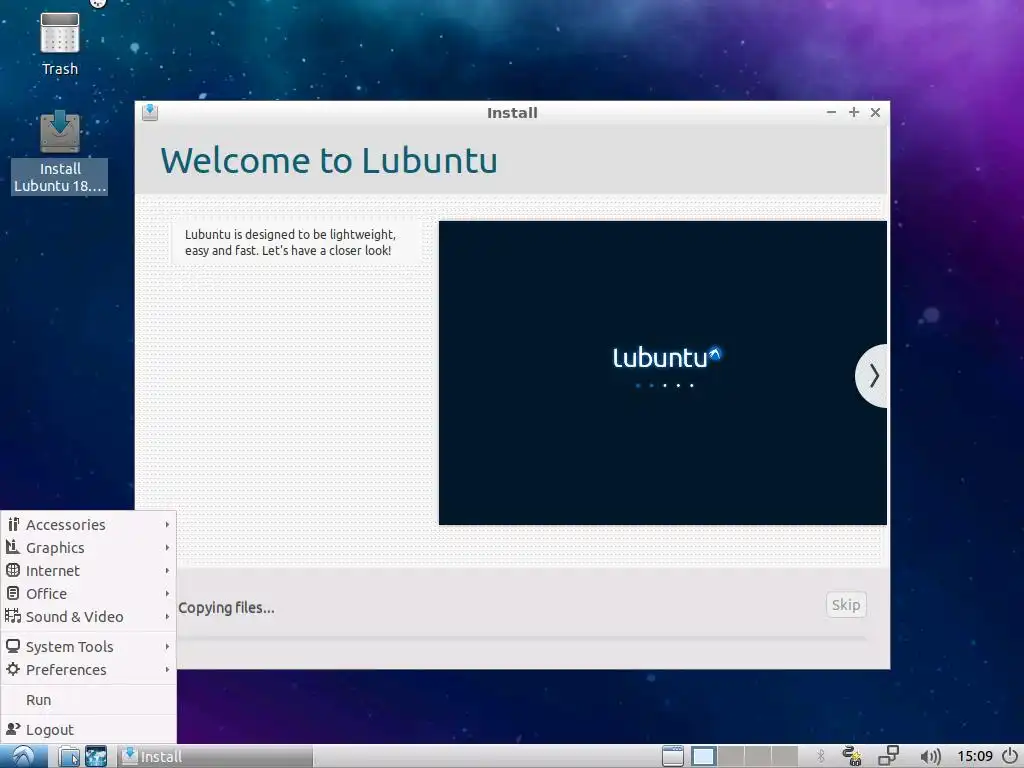Viewport: 1024px width, 768px height.
Task: Select the Install Lubuntu 18 desktop icon
Action: [x=59, y=152]
